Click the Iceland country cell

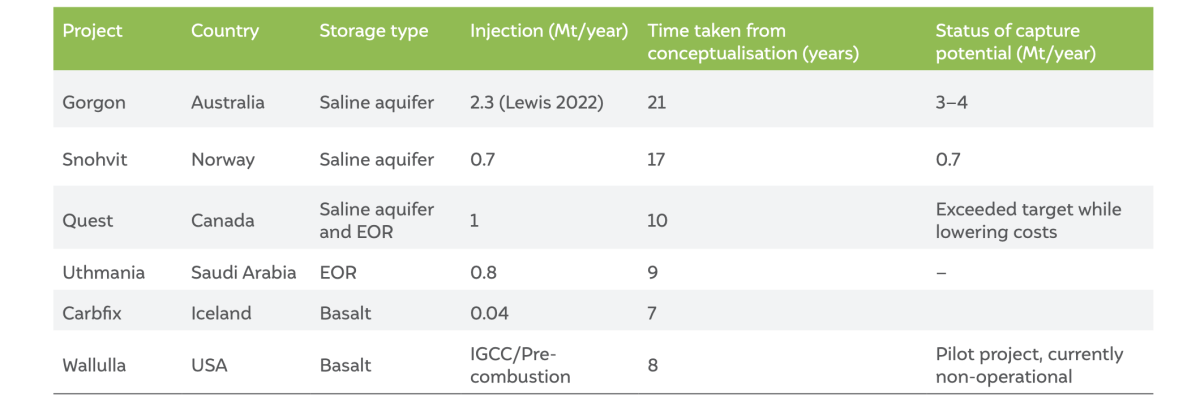point(221,313)
